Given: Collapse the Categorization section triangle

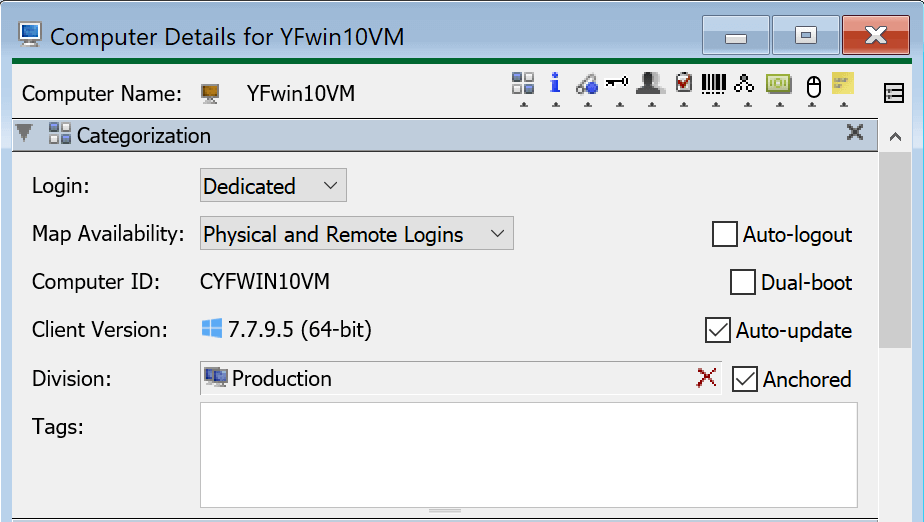Looking at the screenshot, I should (x=25, y=134).
